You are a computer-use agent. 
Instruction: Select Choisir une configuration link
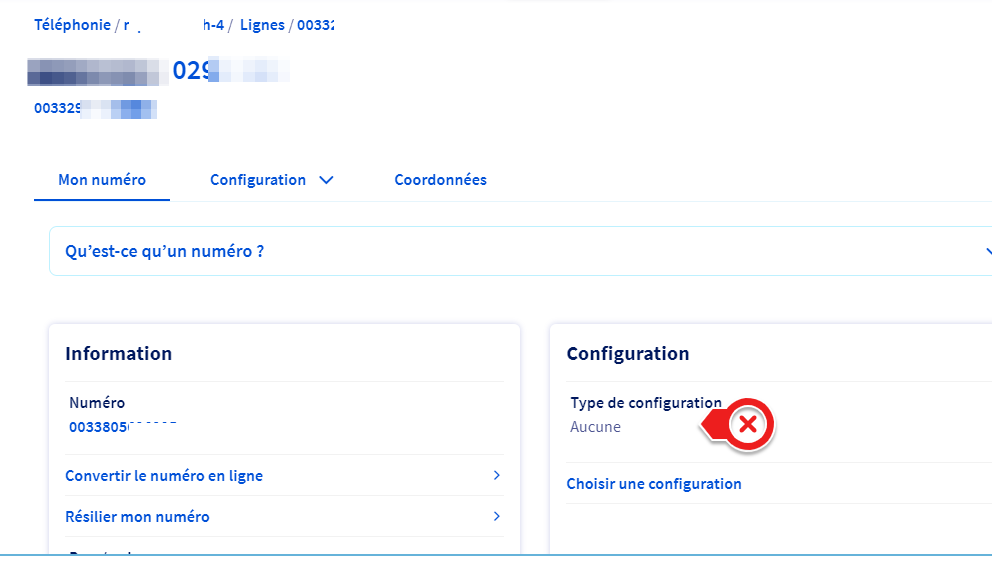coord(654,484)
